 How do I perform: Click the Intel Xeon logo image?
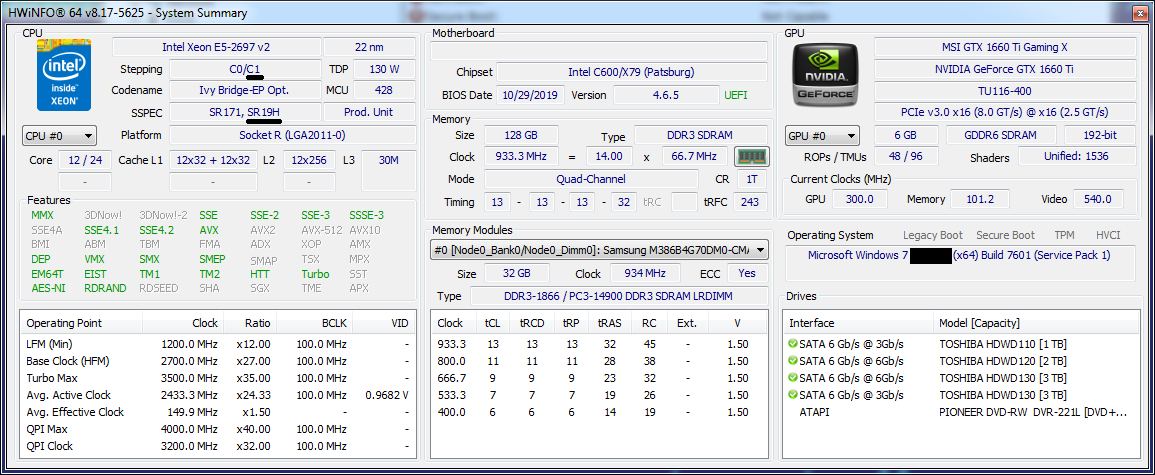65,74
